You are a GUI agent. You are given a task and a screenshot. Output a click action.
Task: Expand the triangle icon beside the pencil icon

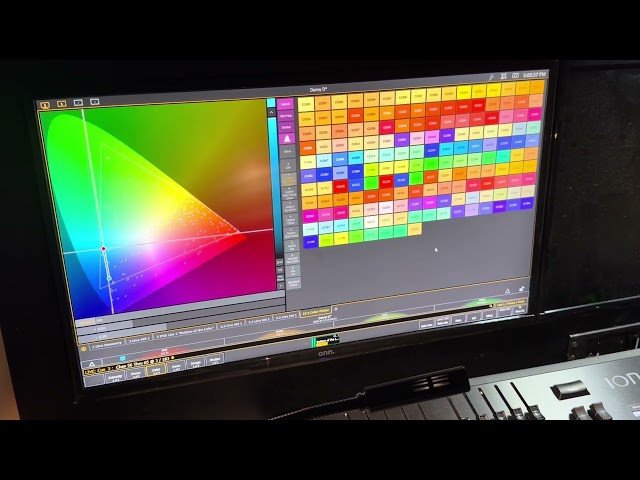coord(507,291)
